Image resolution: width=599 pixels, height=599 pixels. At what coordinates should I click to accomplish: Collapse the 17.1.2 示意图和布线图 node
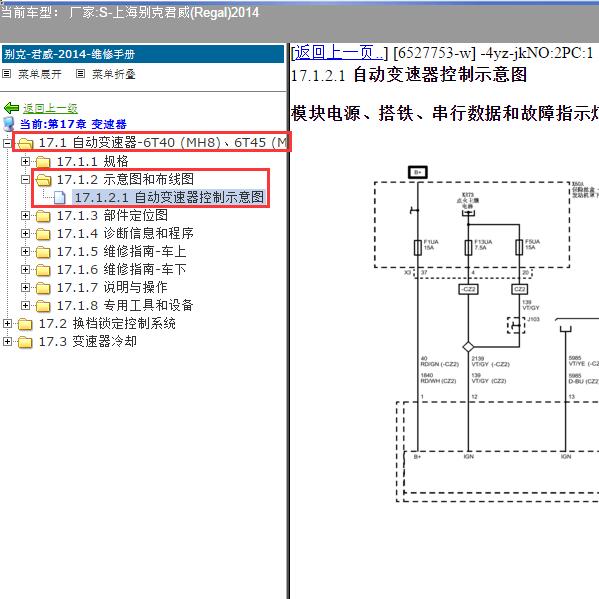[x=25, y=180]
